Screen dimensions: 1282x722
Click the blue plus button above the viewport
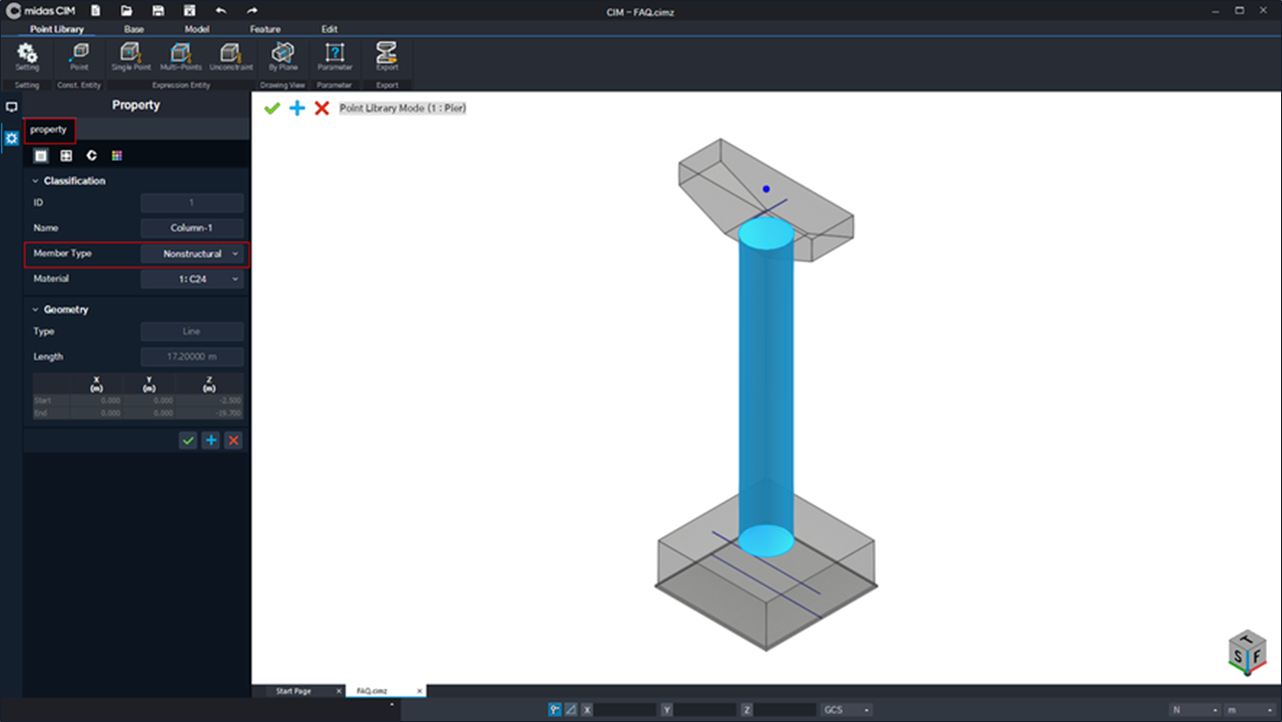point(297,108)
